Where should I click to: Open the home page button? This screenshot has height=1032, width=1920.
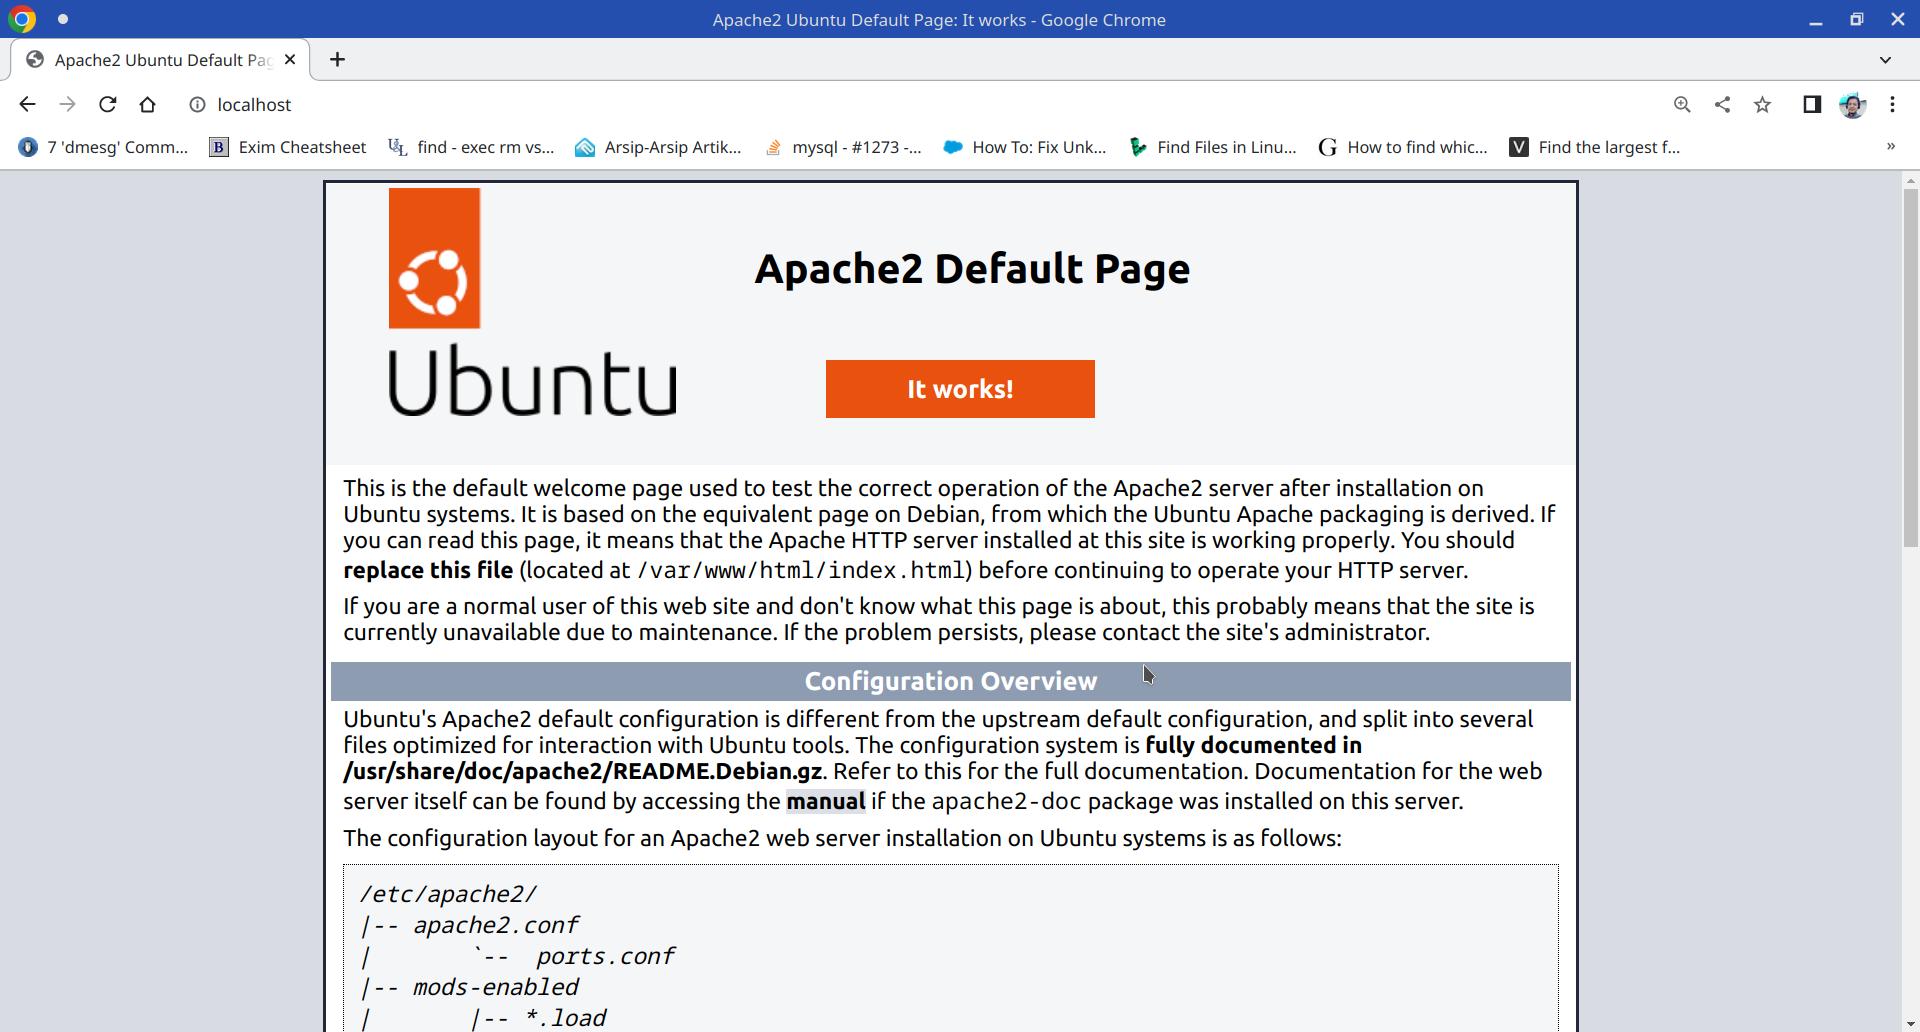[x=147, y=104]
